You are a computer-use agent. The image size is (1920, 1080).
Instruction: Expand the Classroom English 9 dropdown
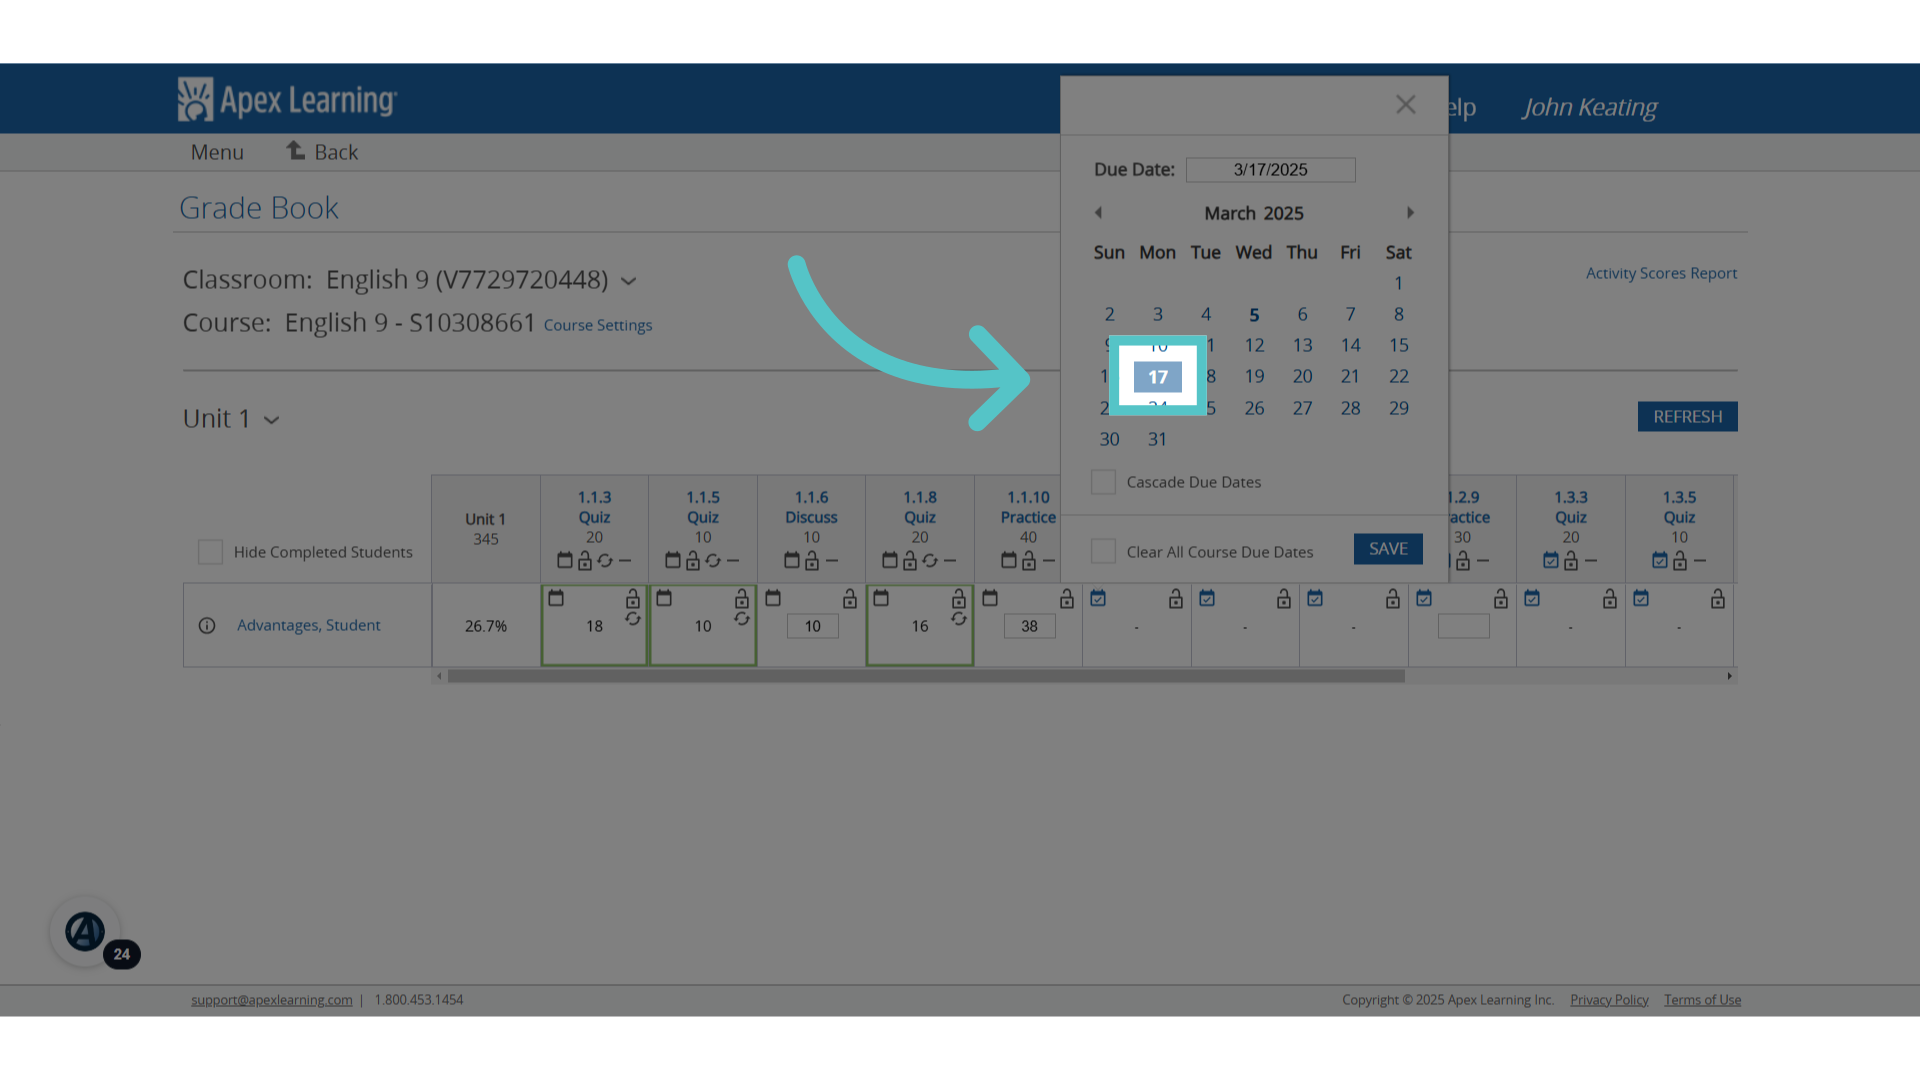coord(629,282)
